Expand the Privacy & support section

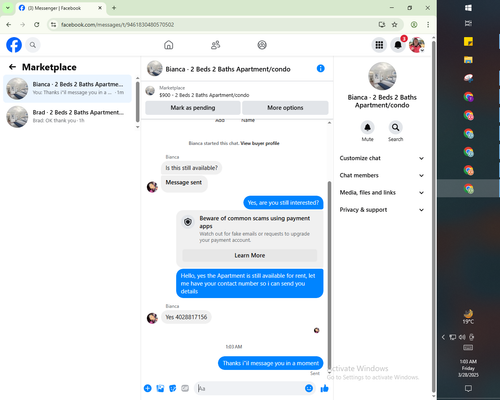382,210
